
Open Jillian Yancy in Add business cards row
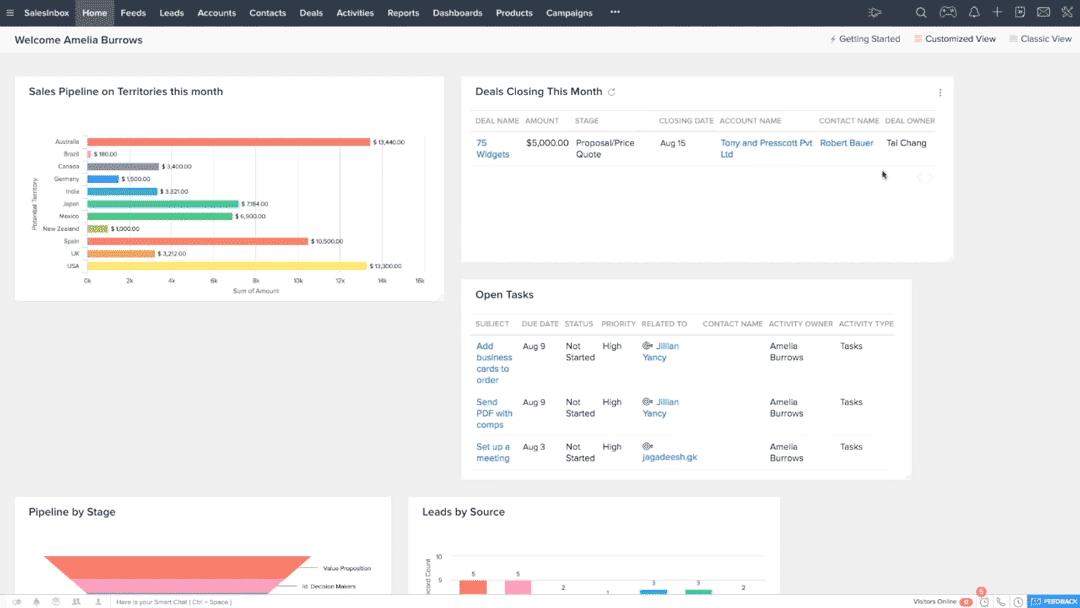(x=661, y=352)
